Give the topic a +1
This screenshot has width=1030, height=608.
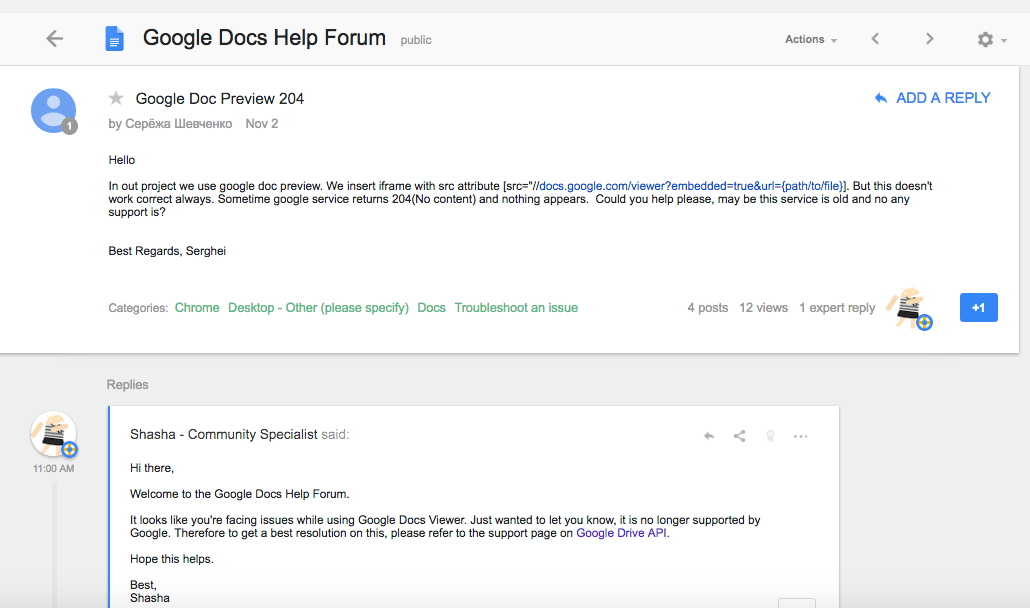pos(978,307)
